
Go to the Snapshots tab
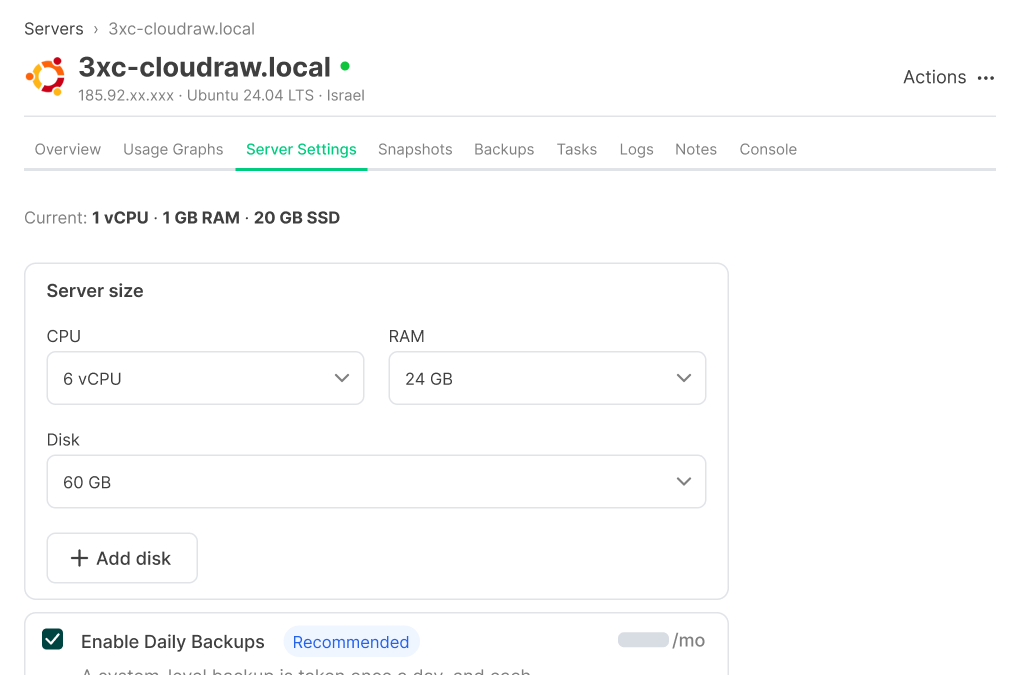tap(415, 150)
